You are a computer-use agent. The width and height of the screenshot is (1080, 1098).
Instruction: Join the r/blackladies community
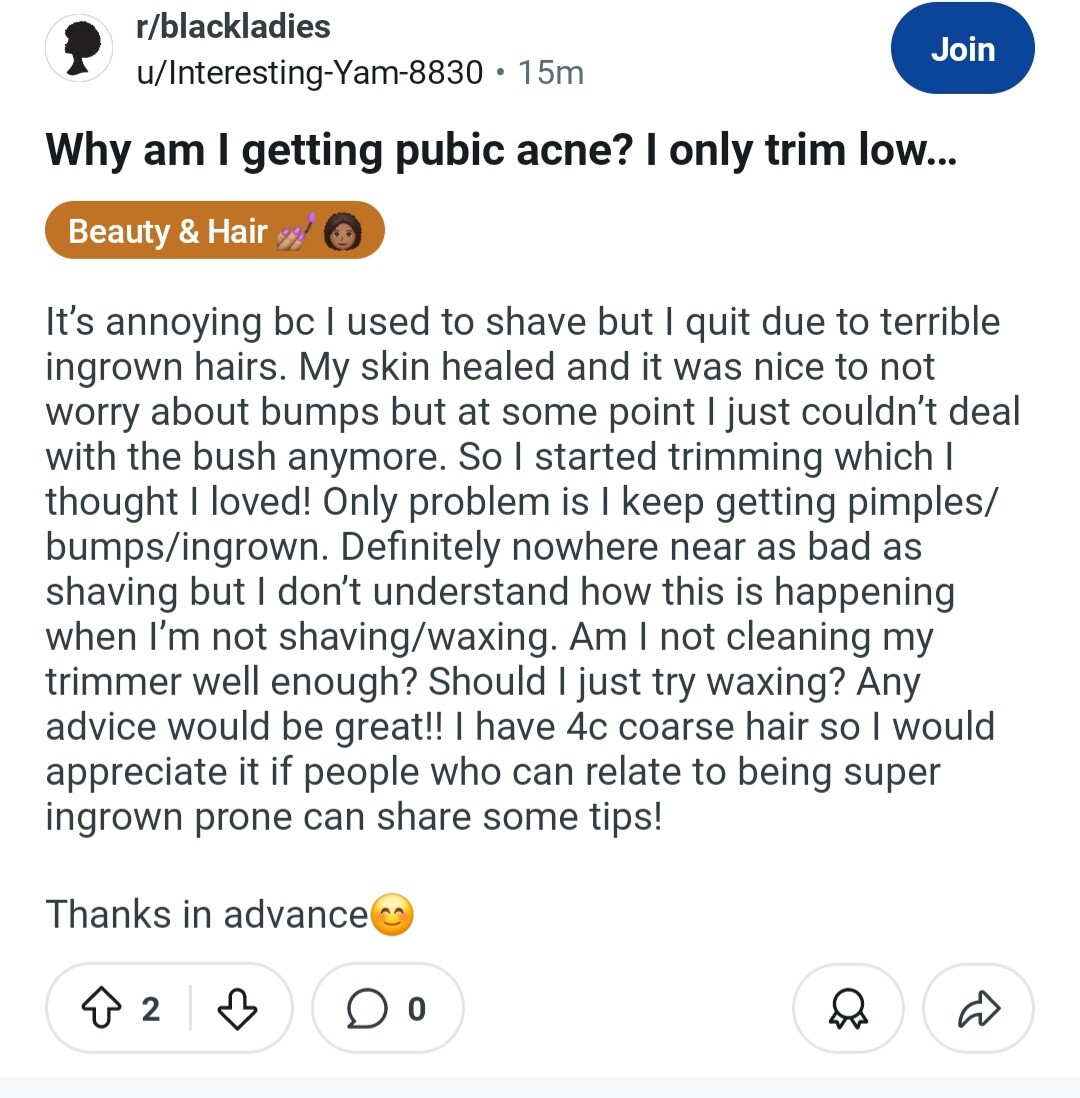click(x=962, y=49)
